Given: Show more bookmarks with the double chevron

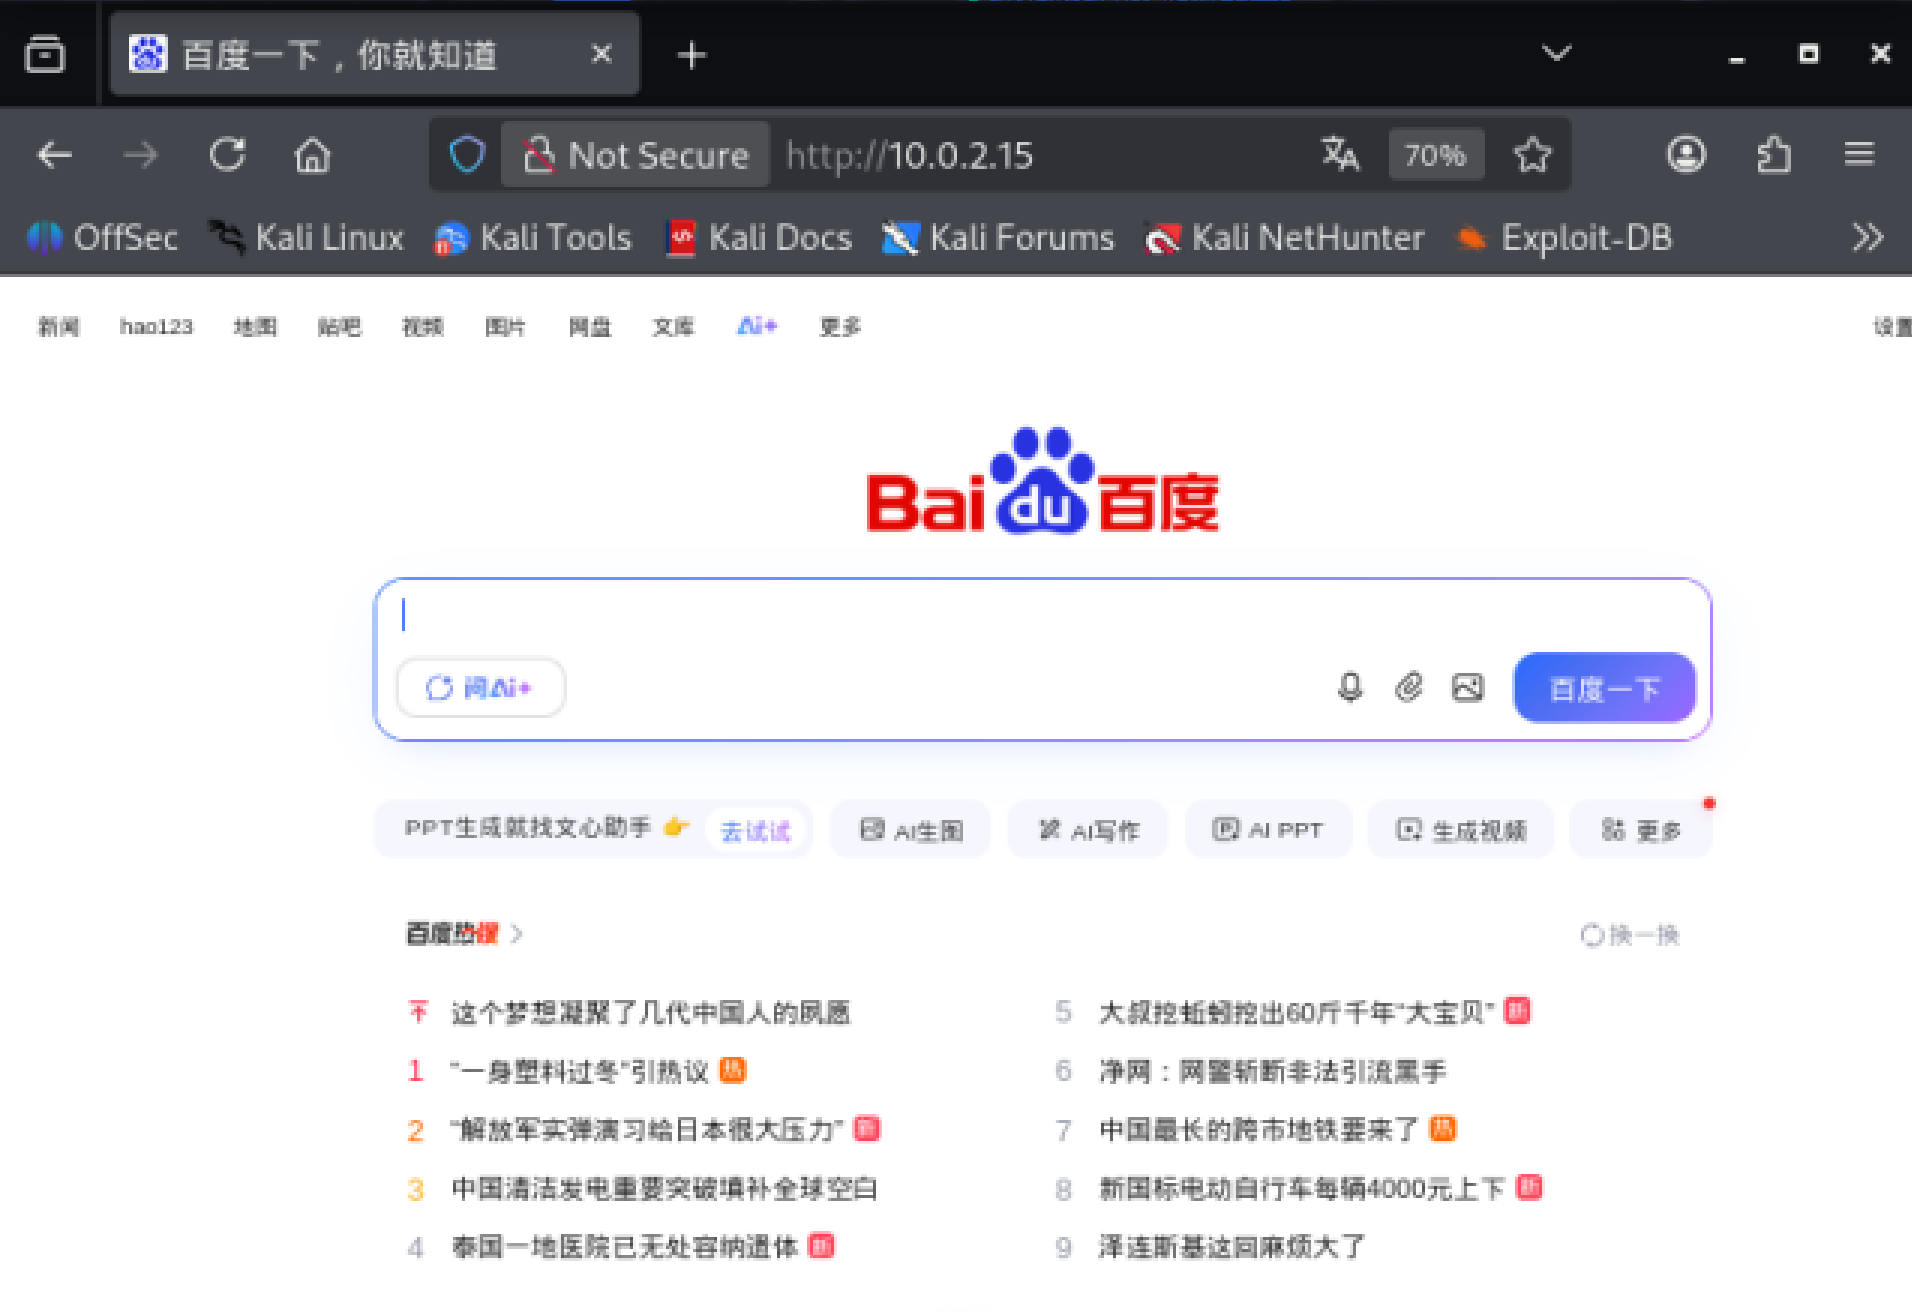Looking at the screenshot, I should click(x=1867, y=238).
